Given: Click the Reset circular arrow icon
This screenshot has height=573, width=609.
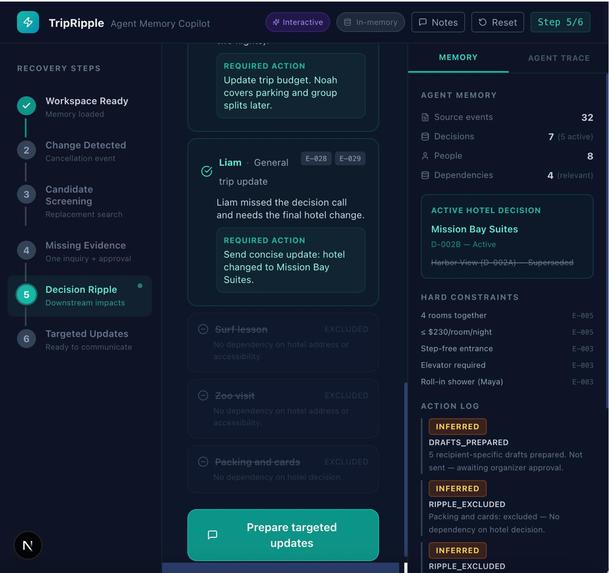Looking at the screenshot, I should [482, 22].
